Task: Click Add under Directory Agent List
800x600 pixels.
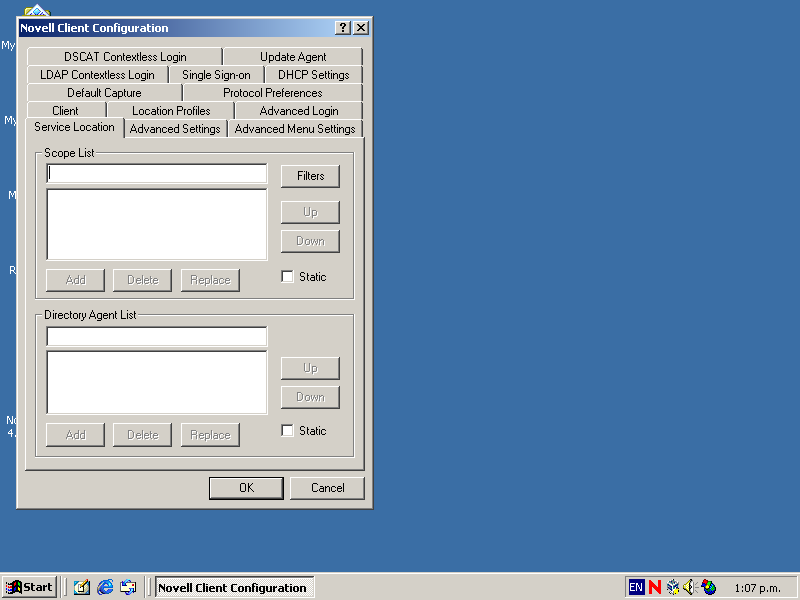Action: pos(76,435)
